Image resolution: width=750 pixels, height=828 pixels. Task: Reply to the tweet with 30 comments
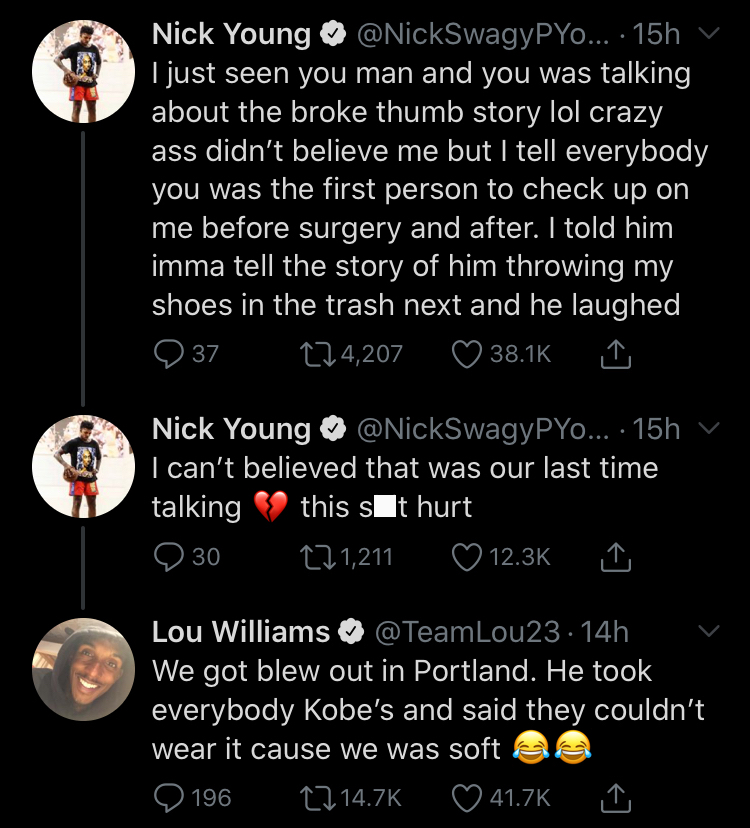tap(168, 557)
